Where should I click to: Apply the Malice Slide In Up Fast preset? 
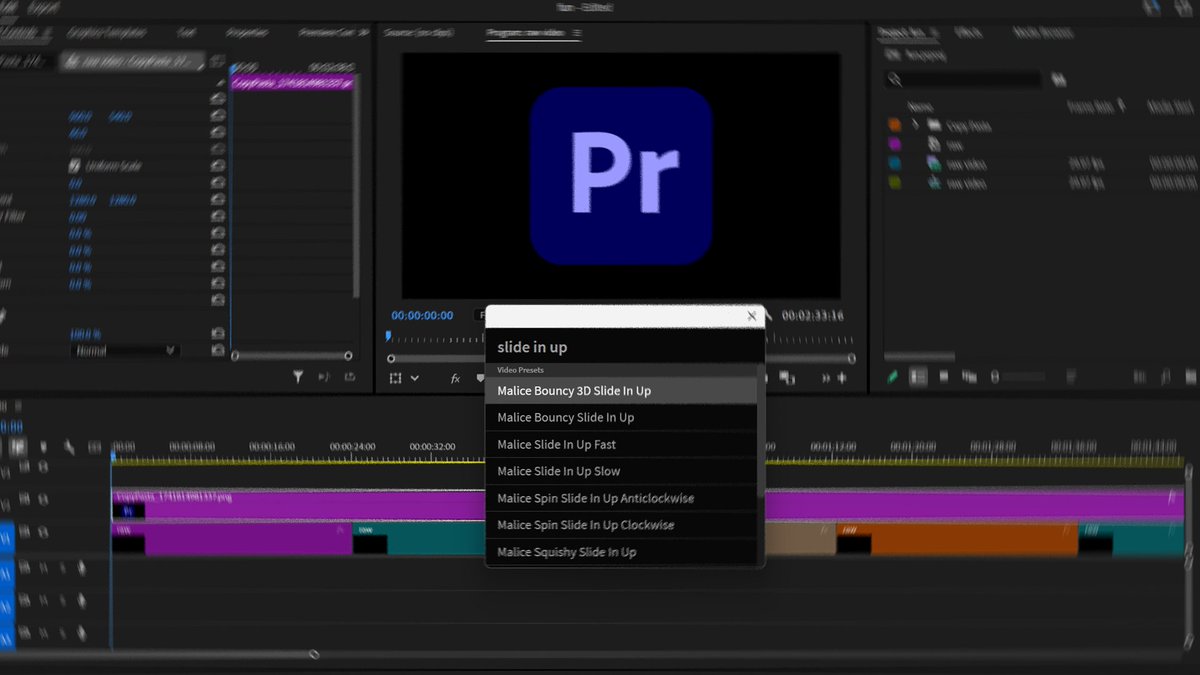pyautogui.click(x=558, y=443)
